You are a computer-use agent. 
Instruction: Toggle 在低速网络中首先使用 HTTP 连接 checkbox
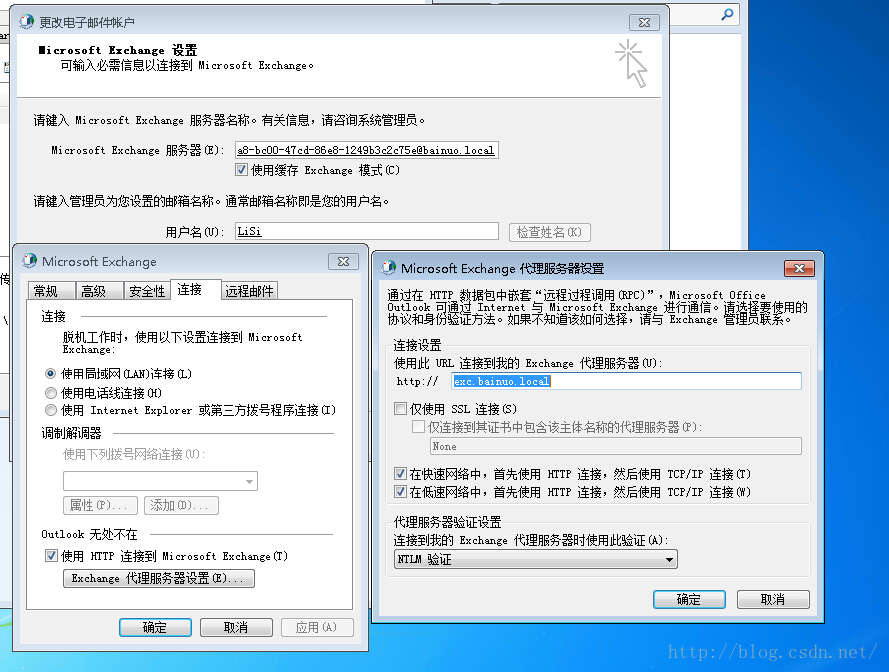click(400, 491)
